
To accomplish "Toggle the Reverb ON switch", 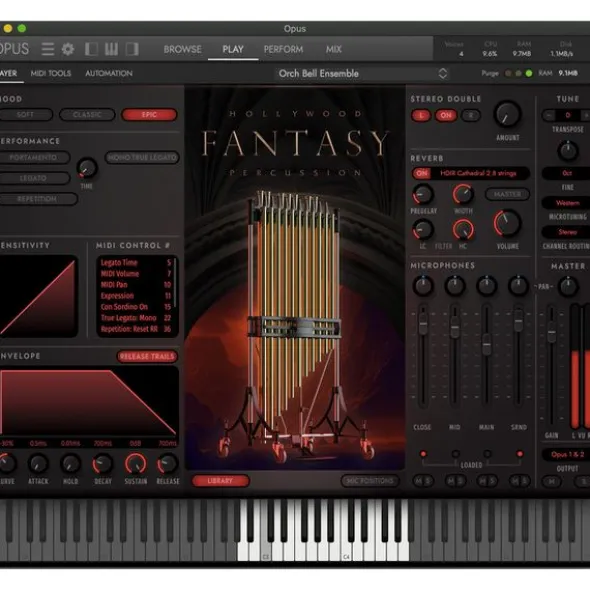I will pyautogui.click(x=422, y=173).
